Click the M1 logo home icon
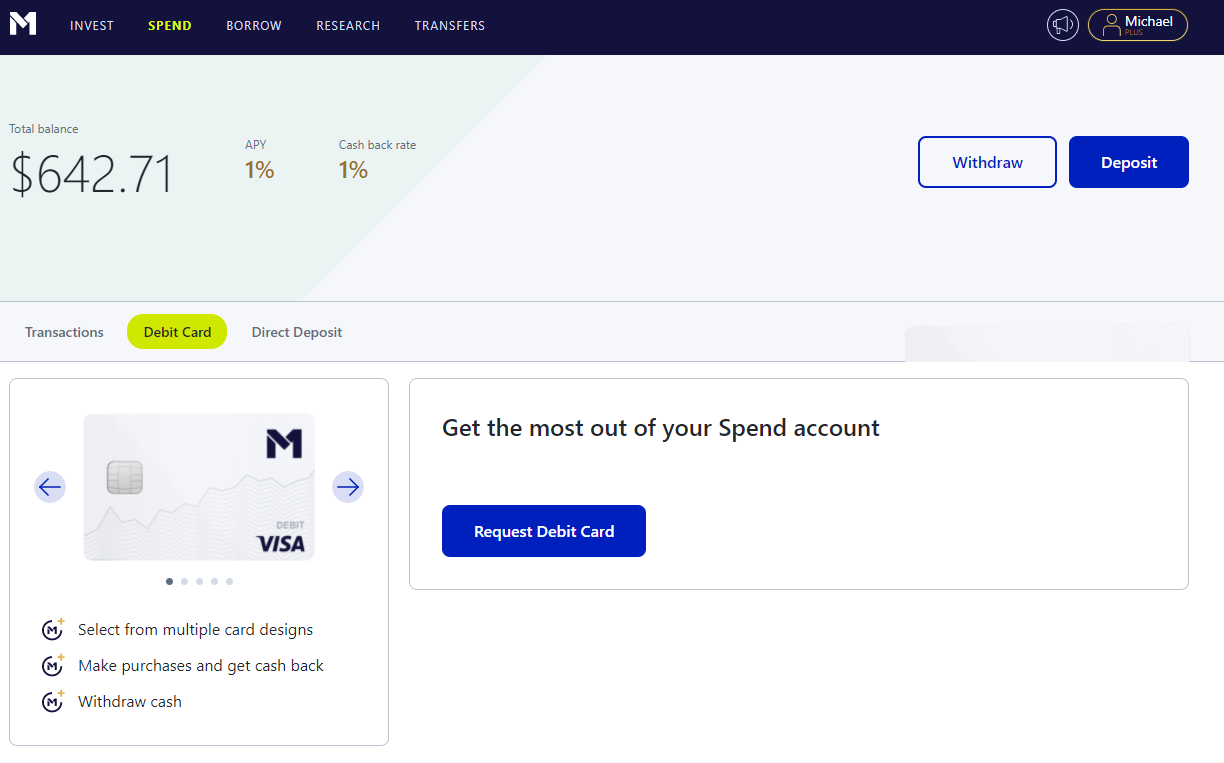This screenshot has width=1224, height=763. (x=23, y=24)
